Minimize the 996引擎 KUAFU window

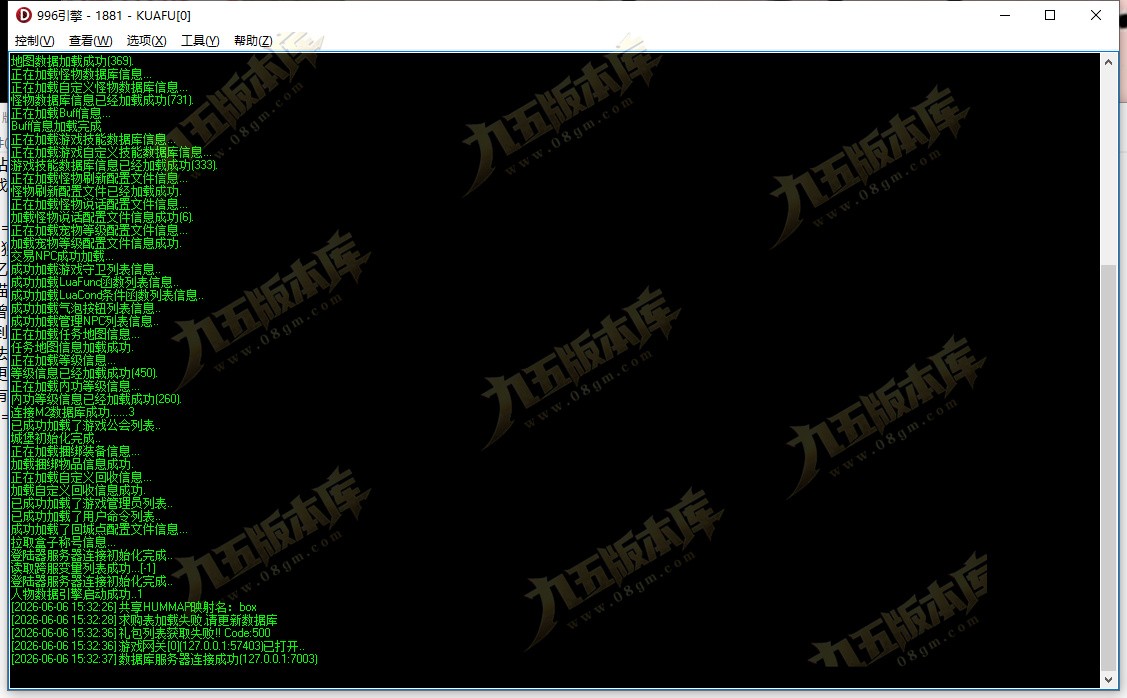click(x=1005, y=15)
